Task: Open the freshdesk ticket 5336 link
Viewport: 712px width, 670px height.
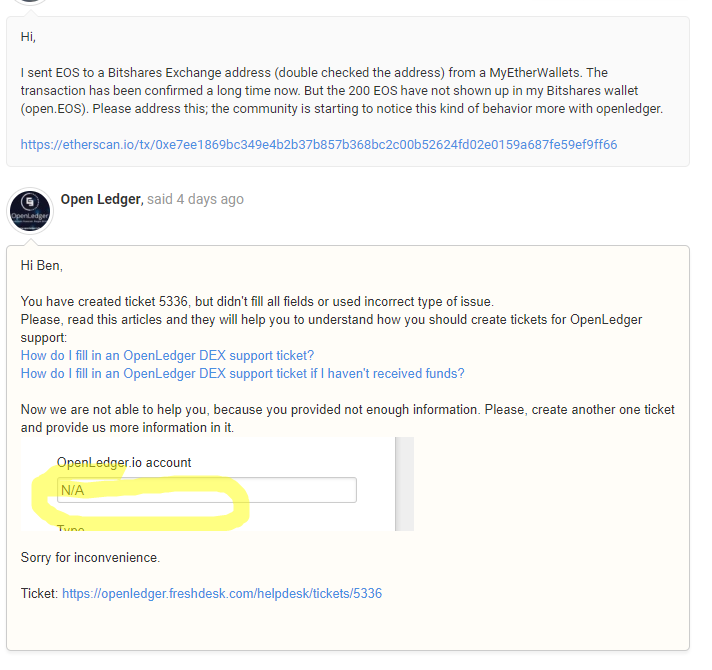Action: point(222,594)
